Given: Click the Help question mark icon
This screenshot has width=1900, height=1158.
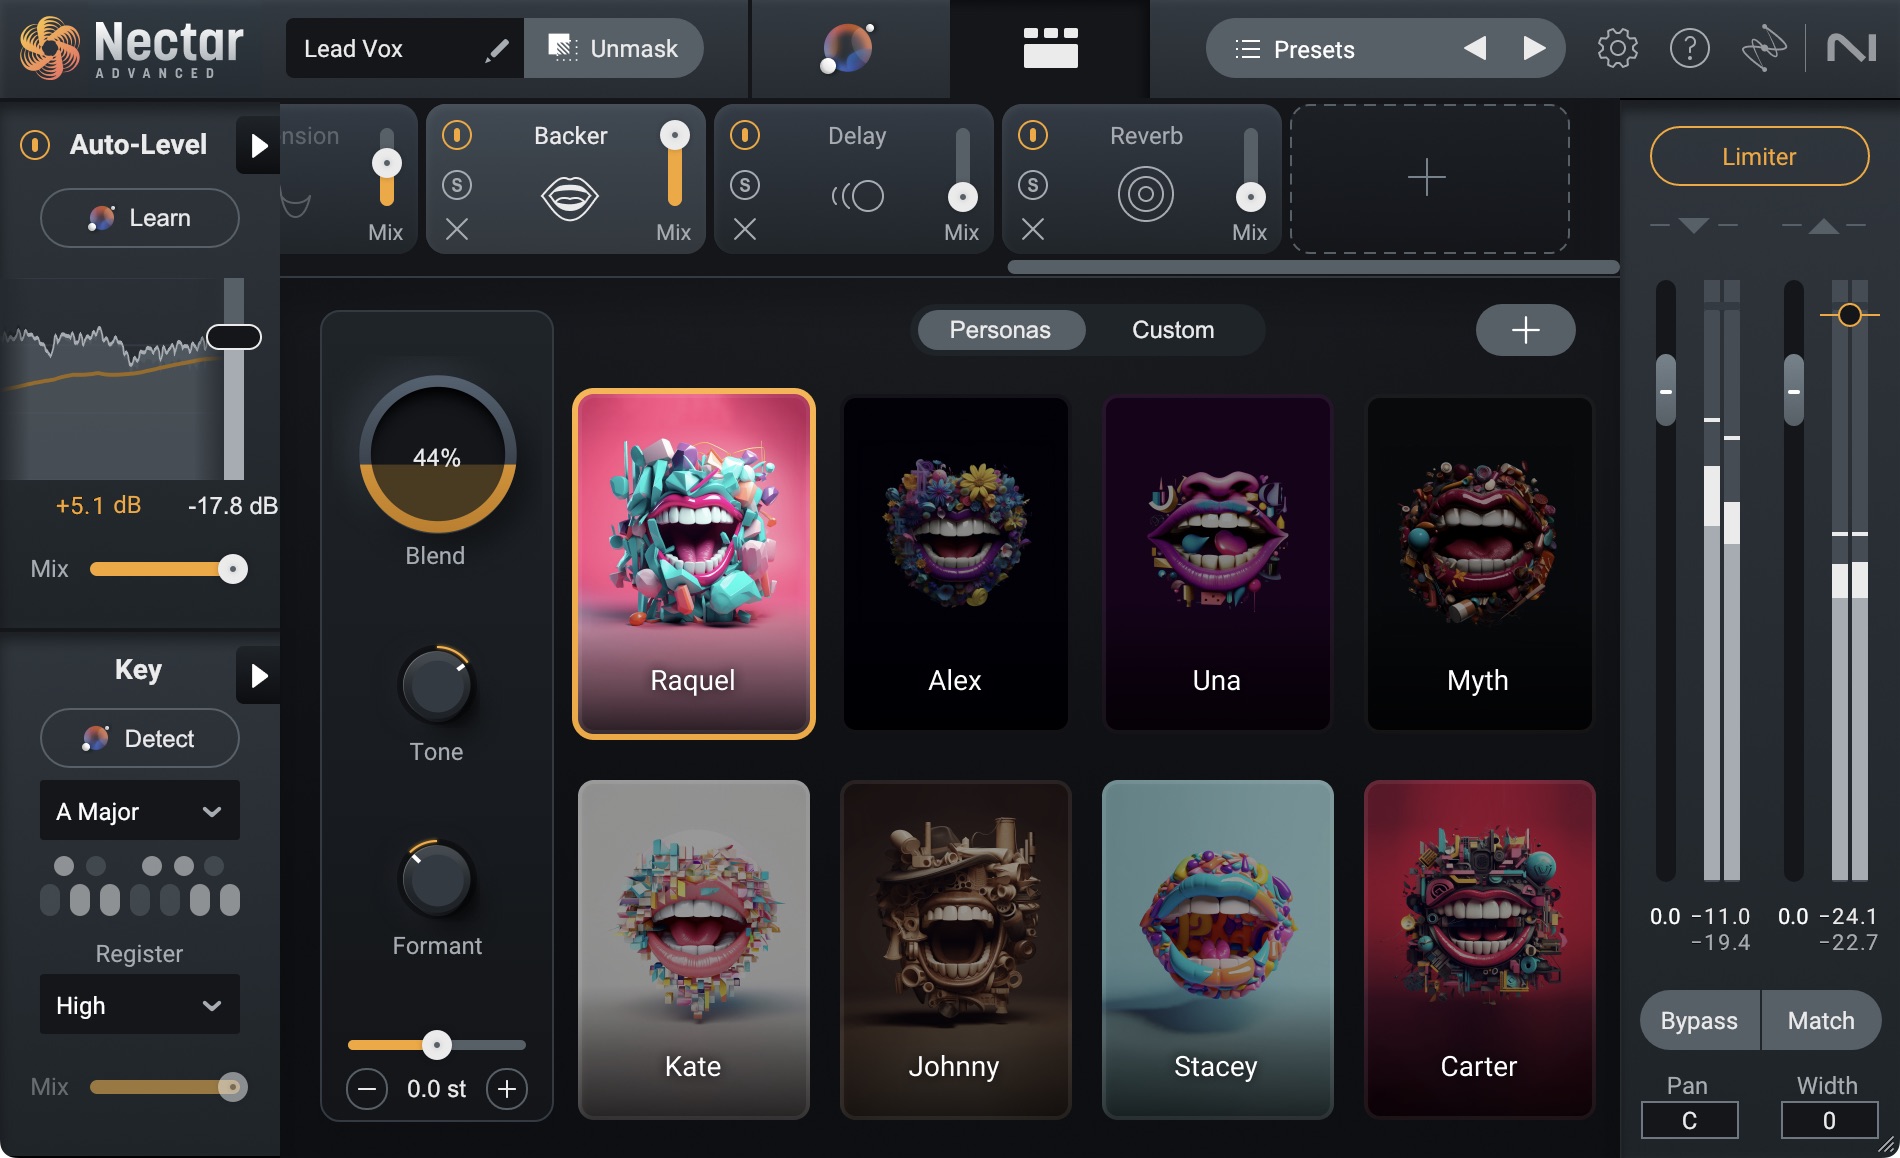Looking at the screenshot, I should (1690, 47).
